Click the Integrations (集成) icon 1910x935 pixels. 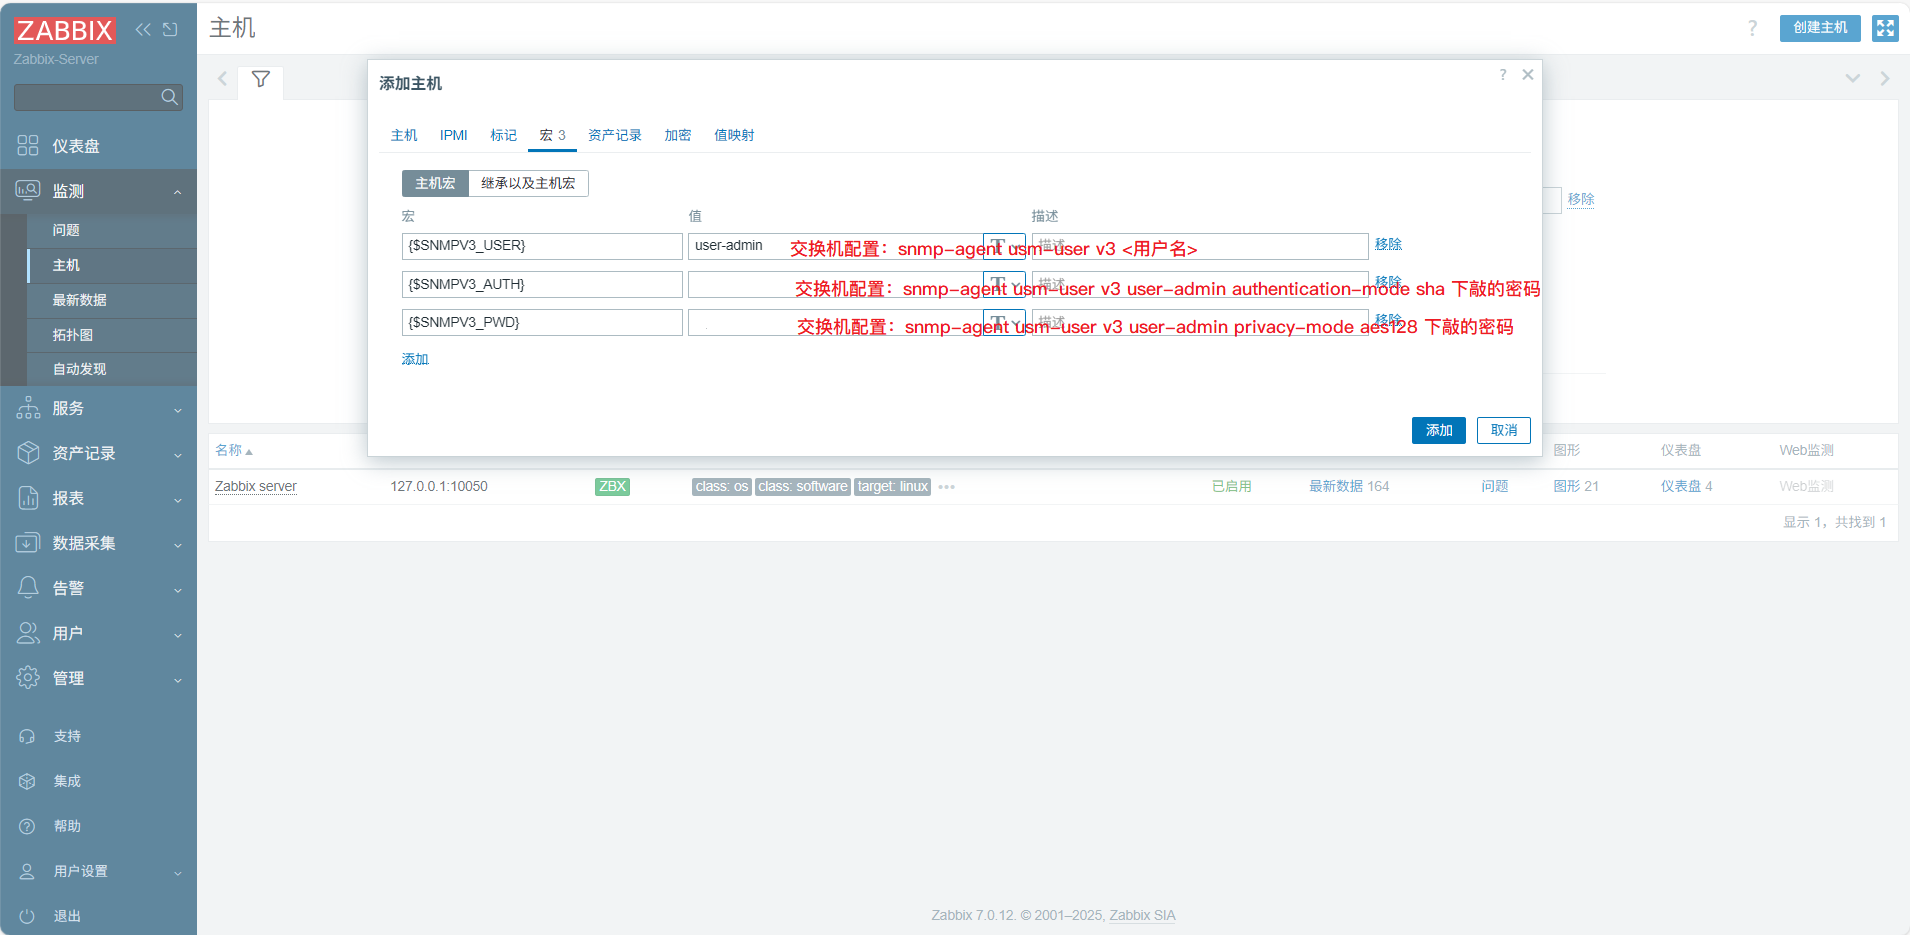click(27, 781)
